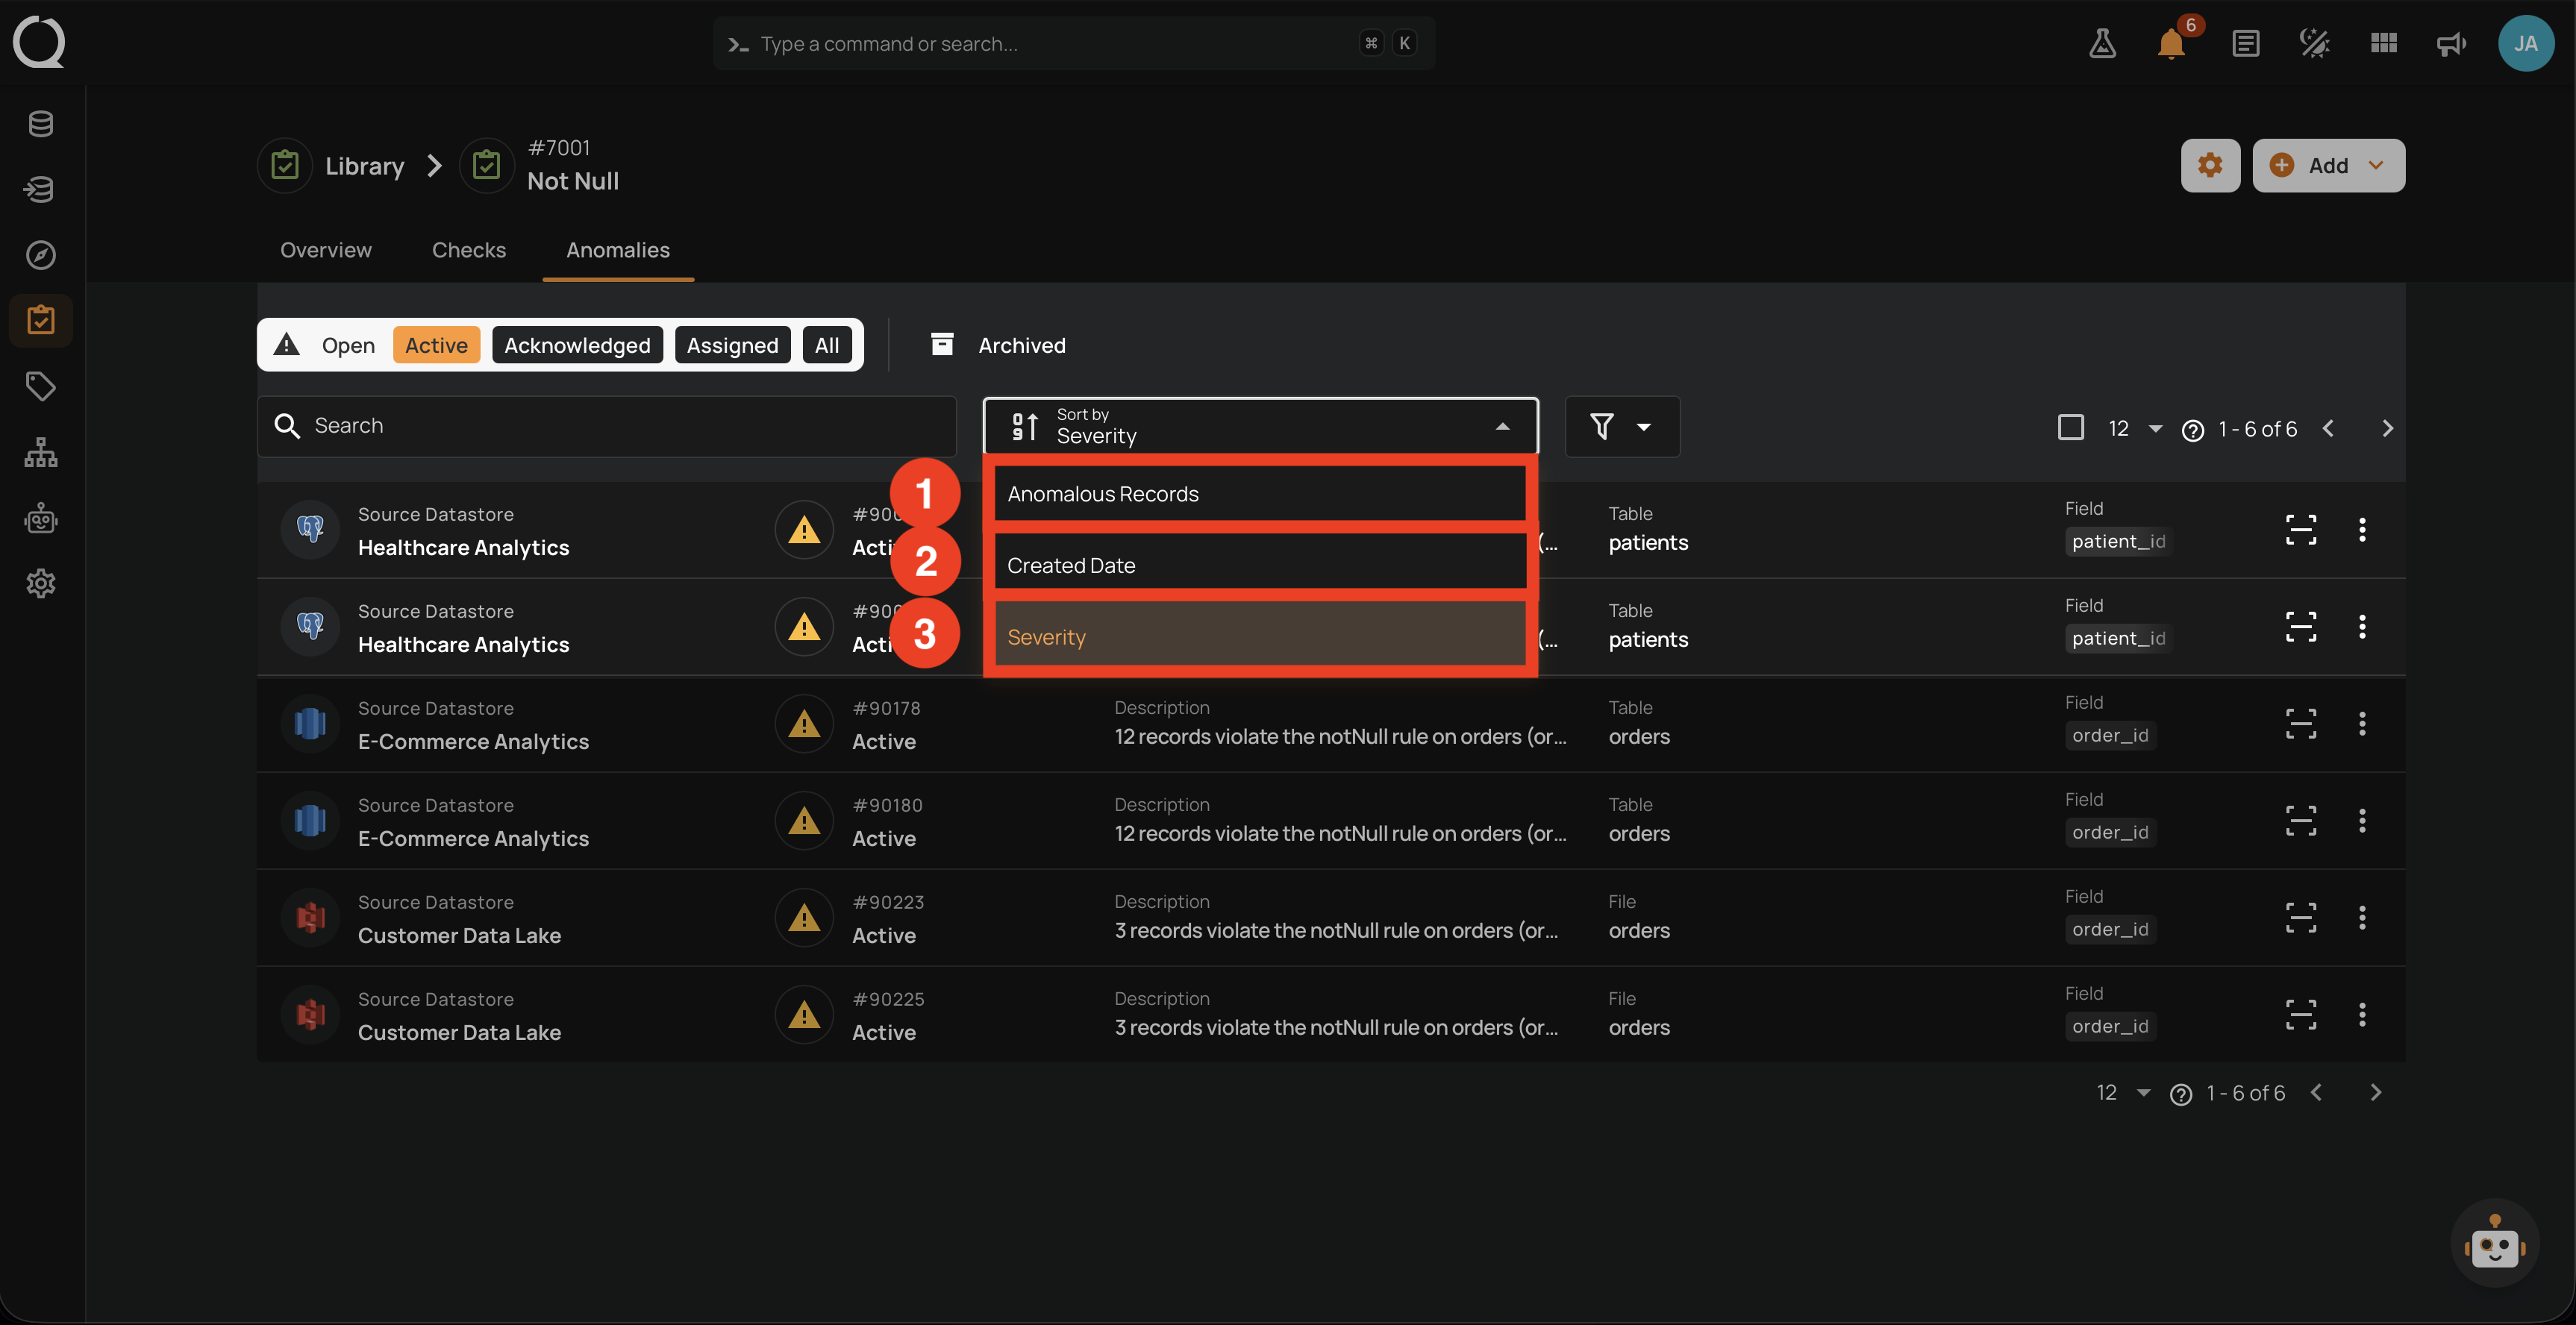Viewport: 2576px width, 1325px height.
Task: Click the Qualytics logo
Action: [x=39, y=42]
